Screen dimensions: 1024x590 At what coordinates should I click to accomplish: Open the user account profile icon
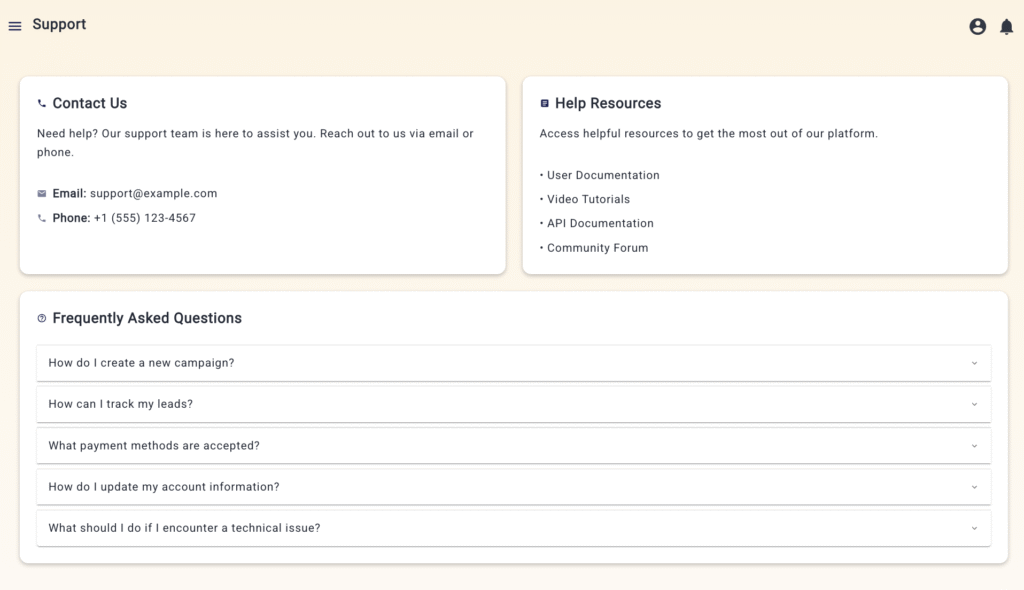978,27
